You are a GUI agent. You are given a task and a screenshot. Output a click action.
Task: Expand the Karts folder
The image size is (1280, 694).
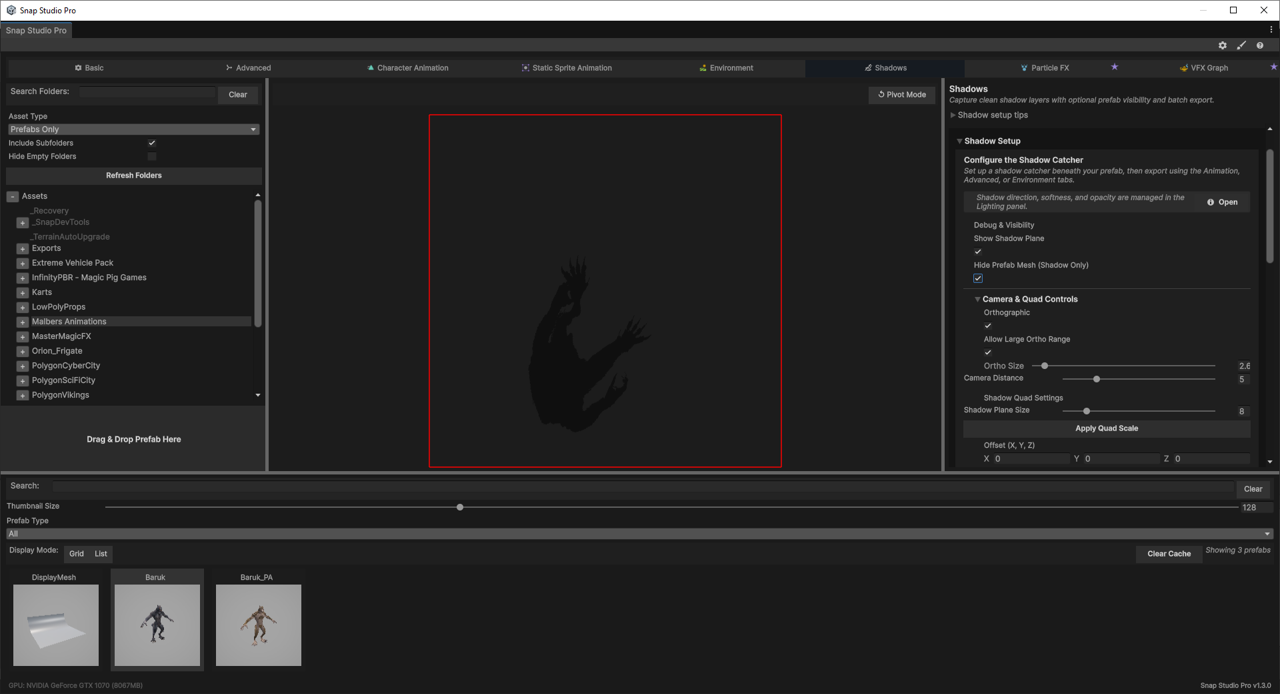[22, 293]
